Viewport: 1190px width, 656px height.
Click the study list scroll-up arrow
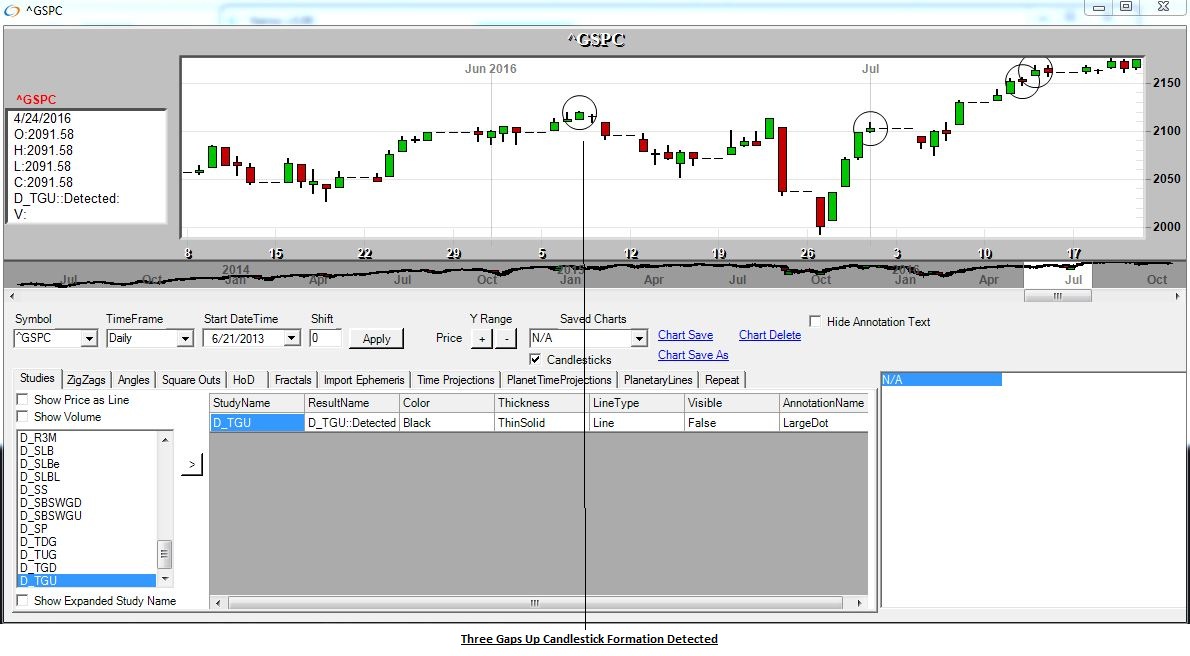(x=165, y=437)
